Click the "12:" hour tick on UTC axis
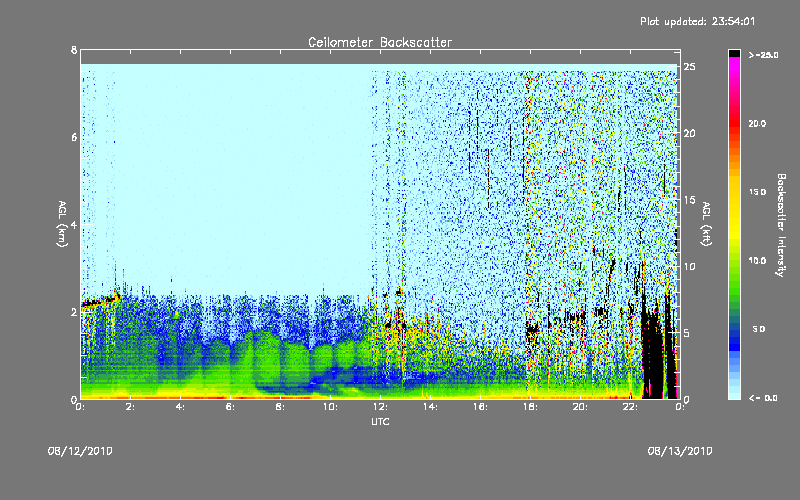800x500 pixels. tap(380, 407)
